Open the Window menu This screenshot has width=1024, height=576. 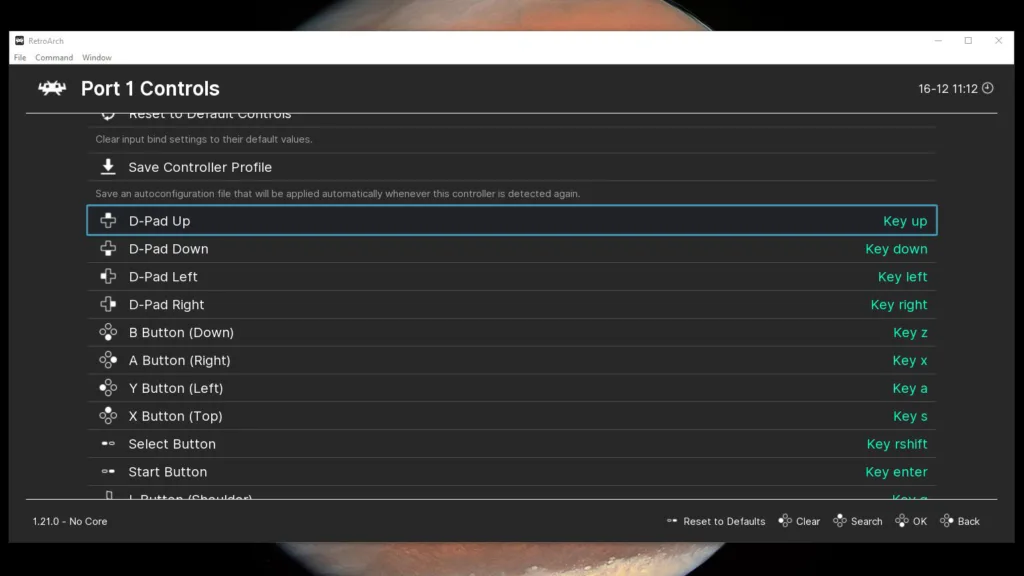[x=96, y=57]
